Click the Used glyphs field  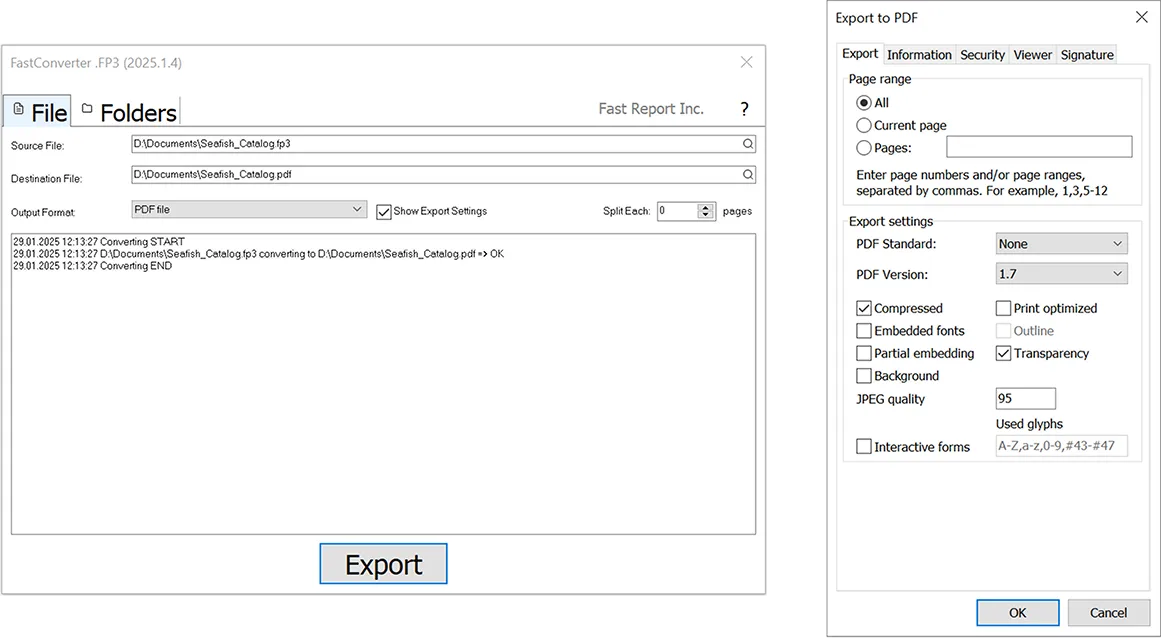click(x=1061, y=446)
